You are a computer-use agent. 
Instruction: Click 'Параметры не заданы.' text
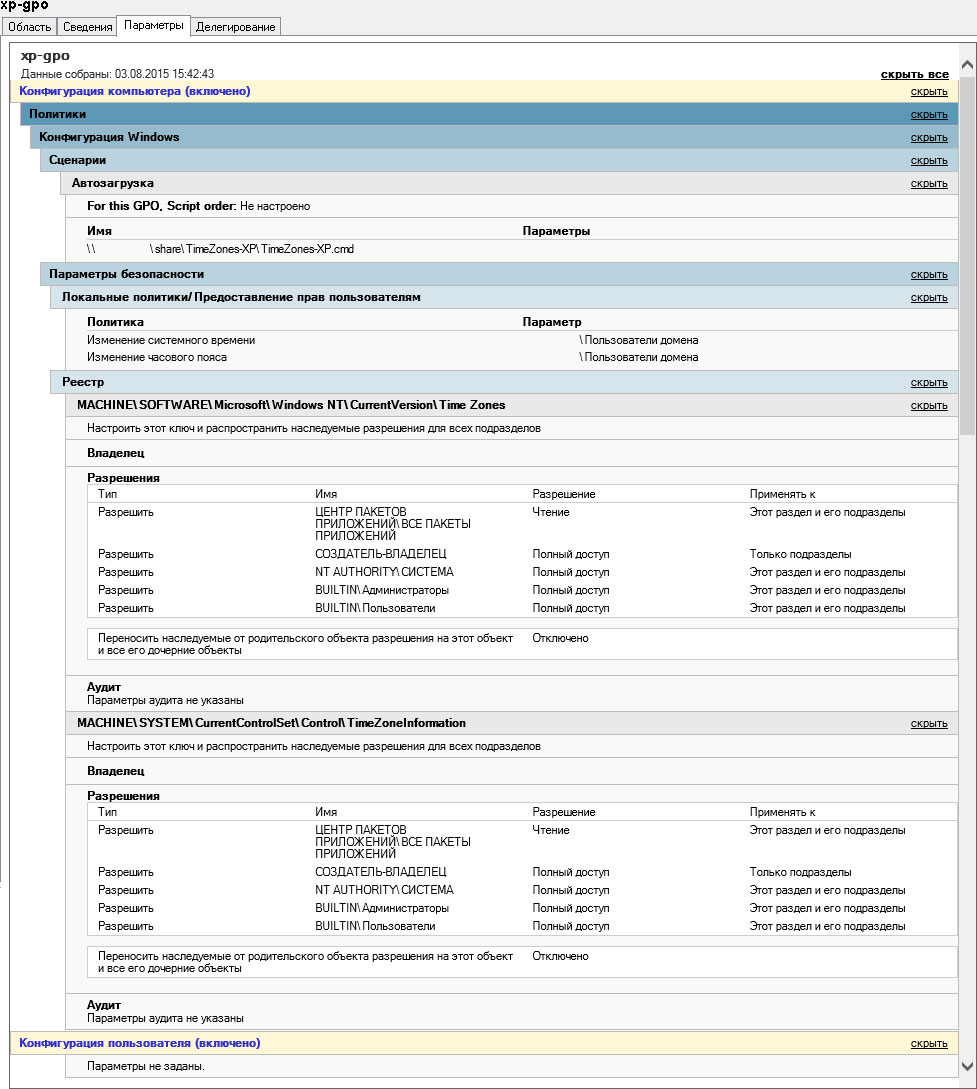[x=146, y=1066]
